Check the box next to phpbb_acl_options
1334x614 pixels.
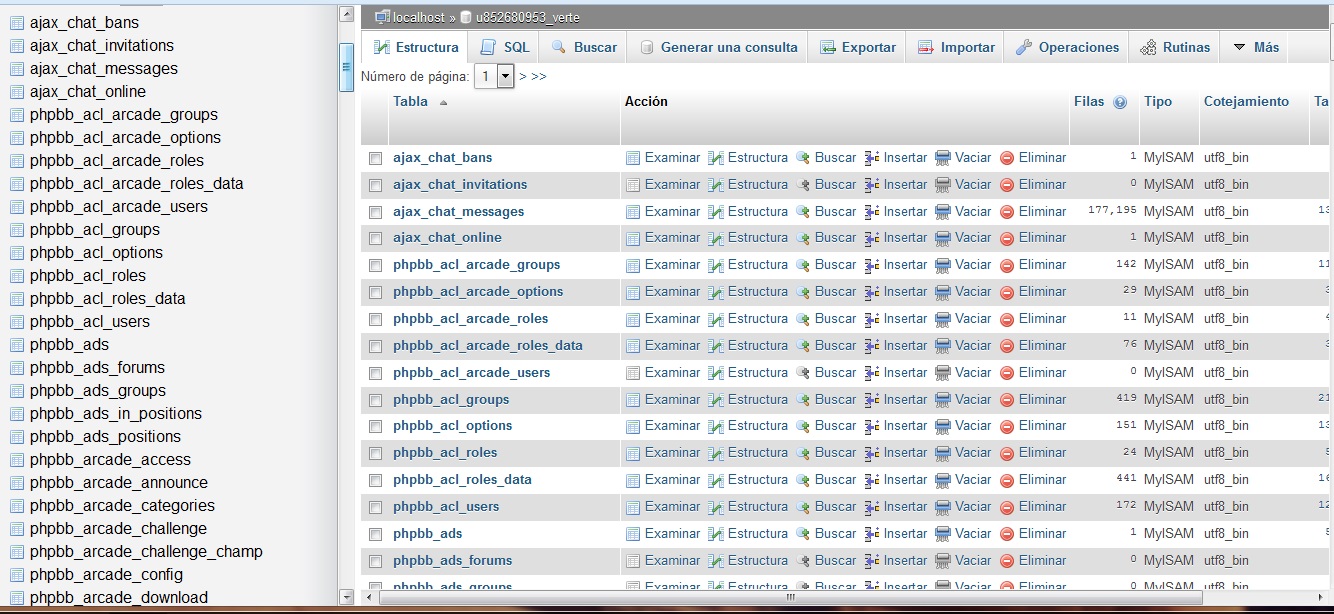(x=375, y=427)
